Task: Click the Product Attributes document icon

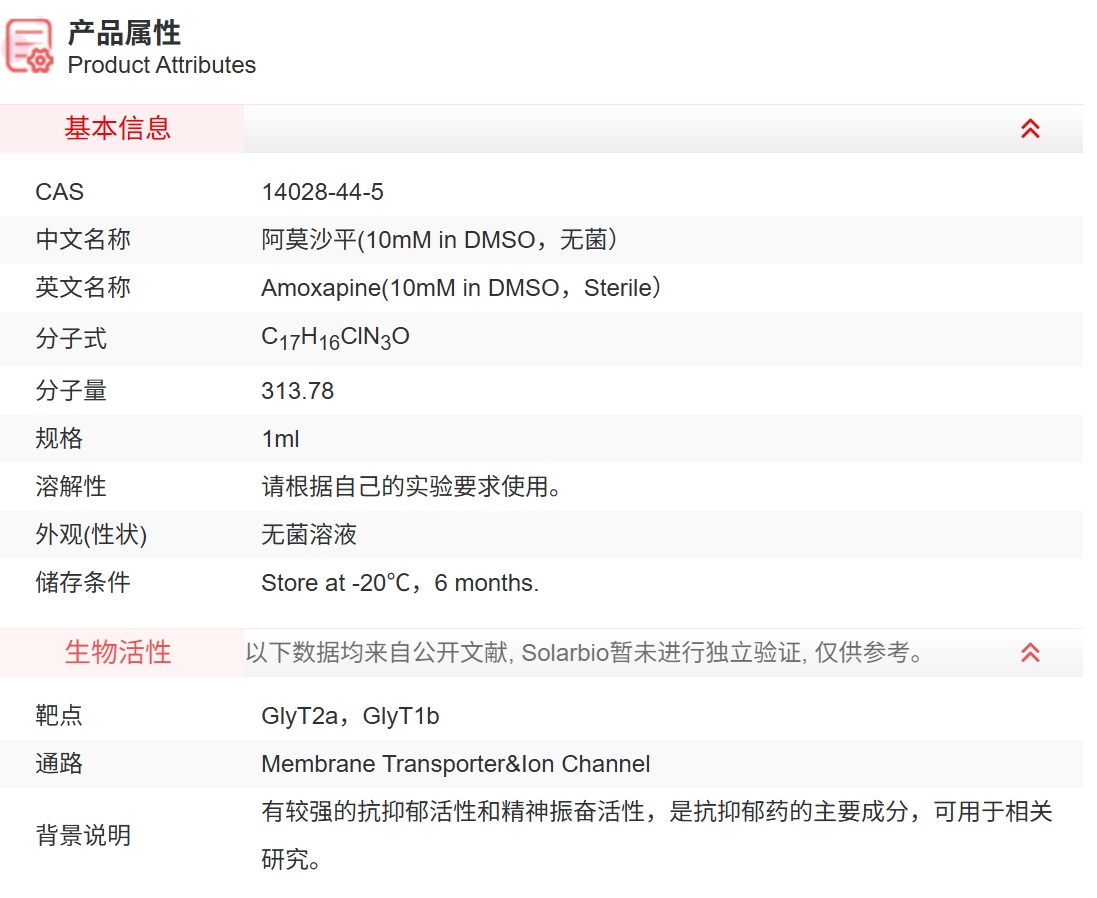Action: (x=27, y=45)
